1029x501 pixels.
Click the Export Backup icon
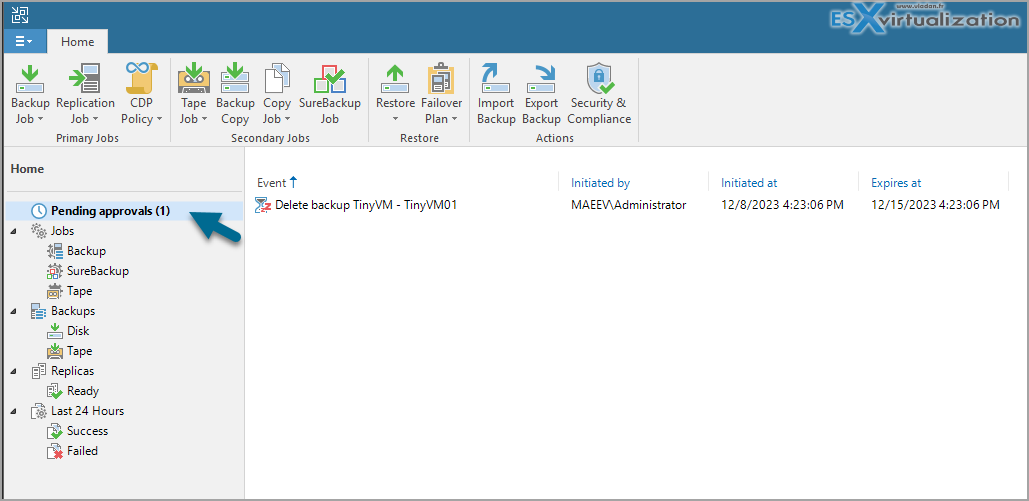(541, 79)
